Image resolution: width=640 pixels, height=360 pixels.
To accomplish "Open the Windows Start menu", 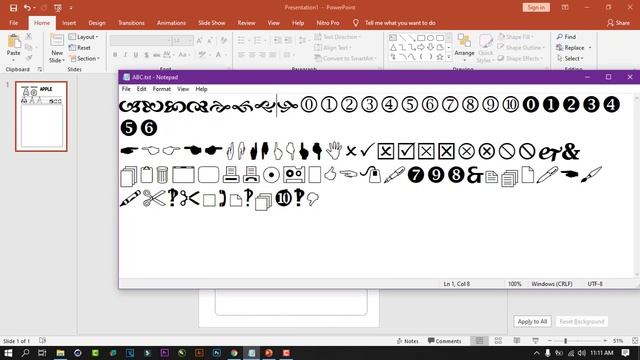I will (x=8, y=353).
